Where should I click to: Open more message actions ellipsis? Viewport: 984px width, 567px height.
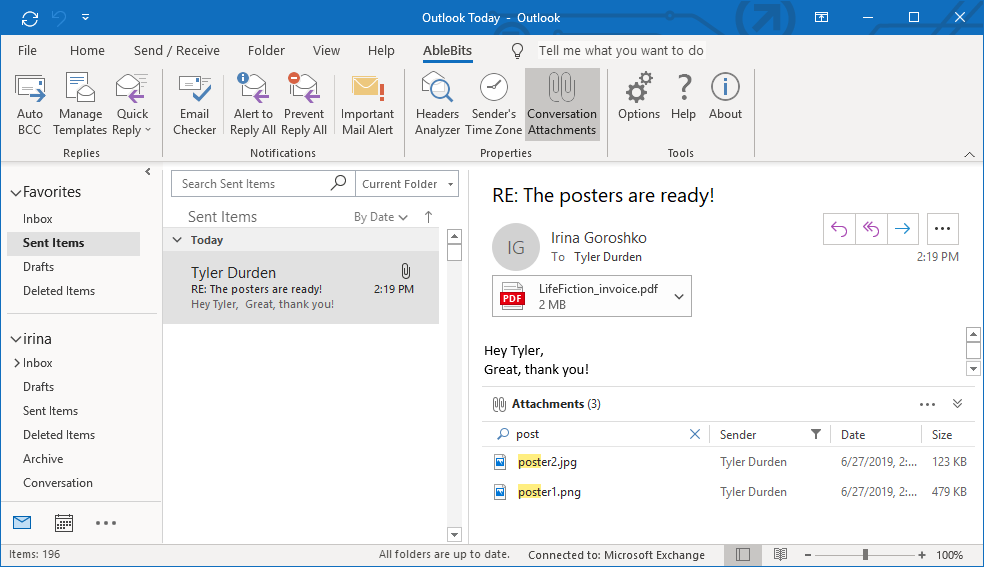pyautogui.click(x=942, y=229)
